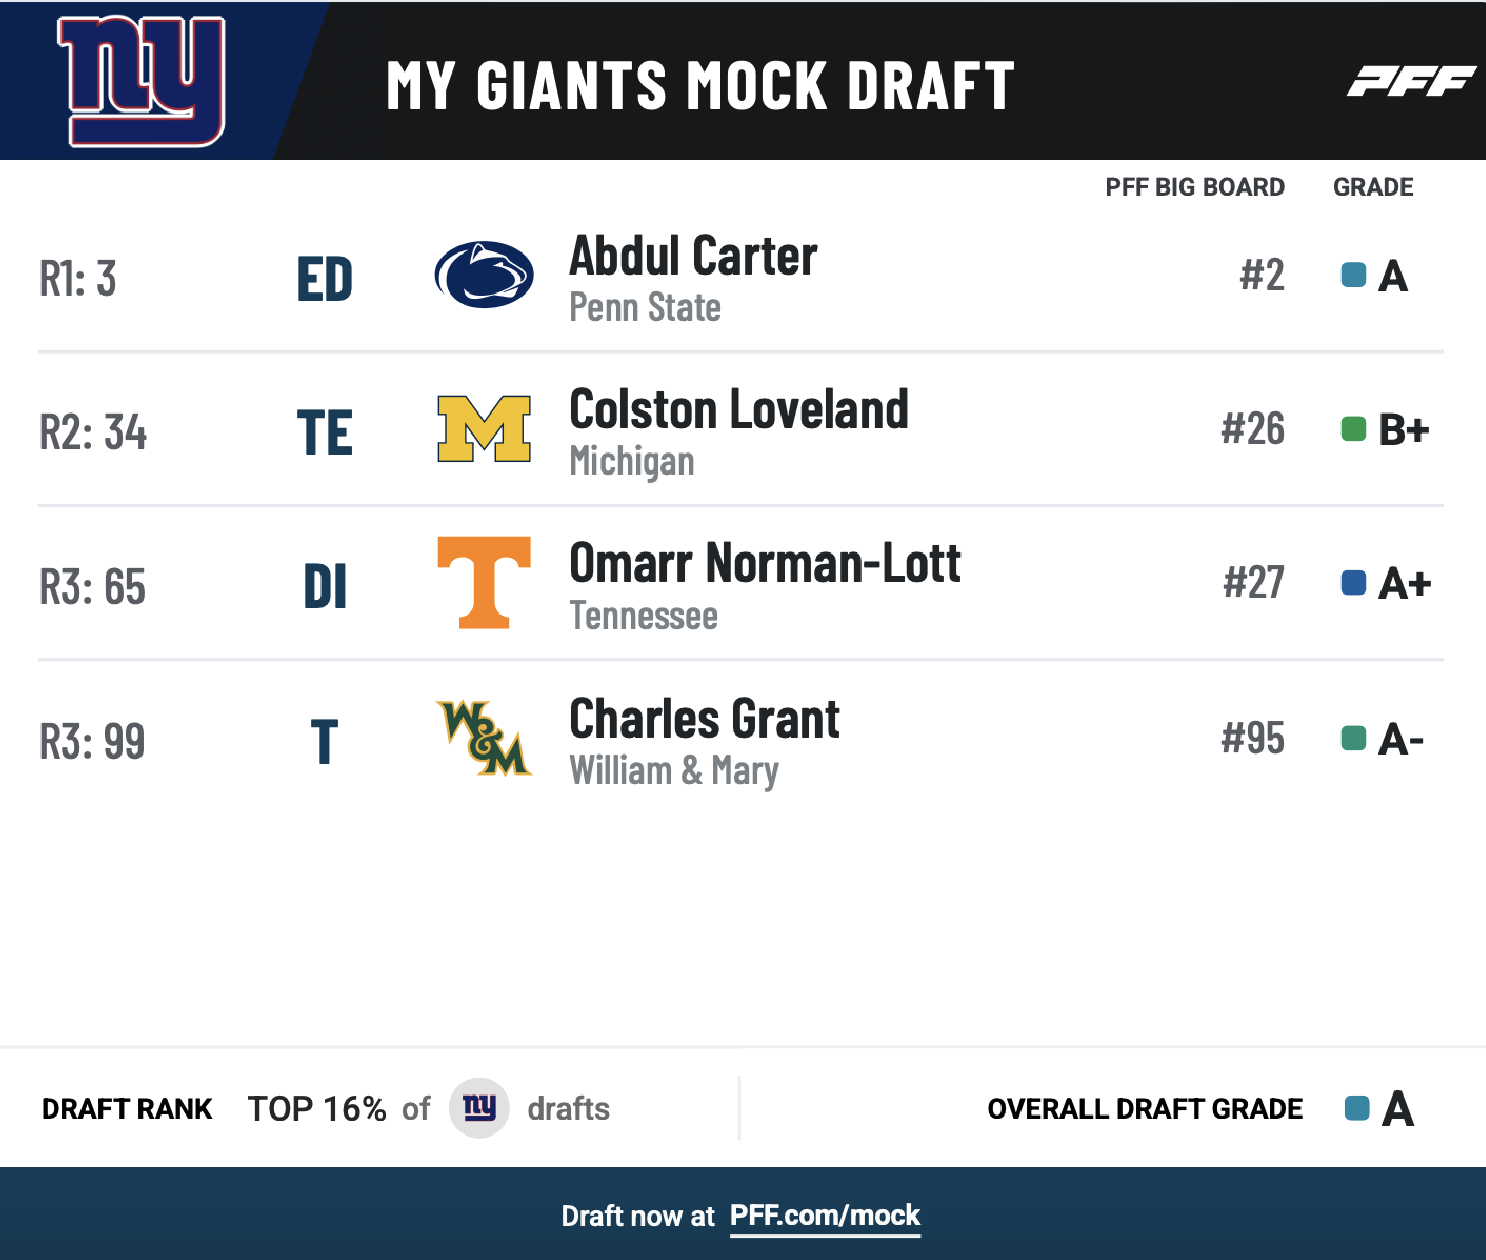
Task: Click the William & Mary logo
Action: click(x=484, y=738)
